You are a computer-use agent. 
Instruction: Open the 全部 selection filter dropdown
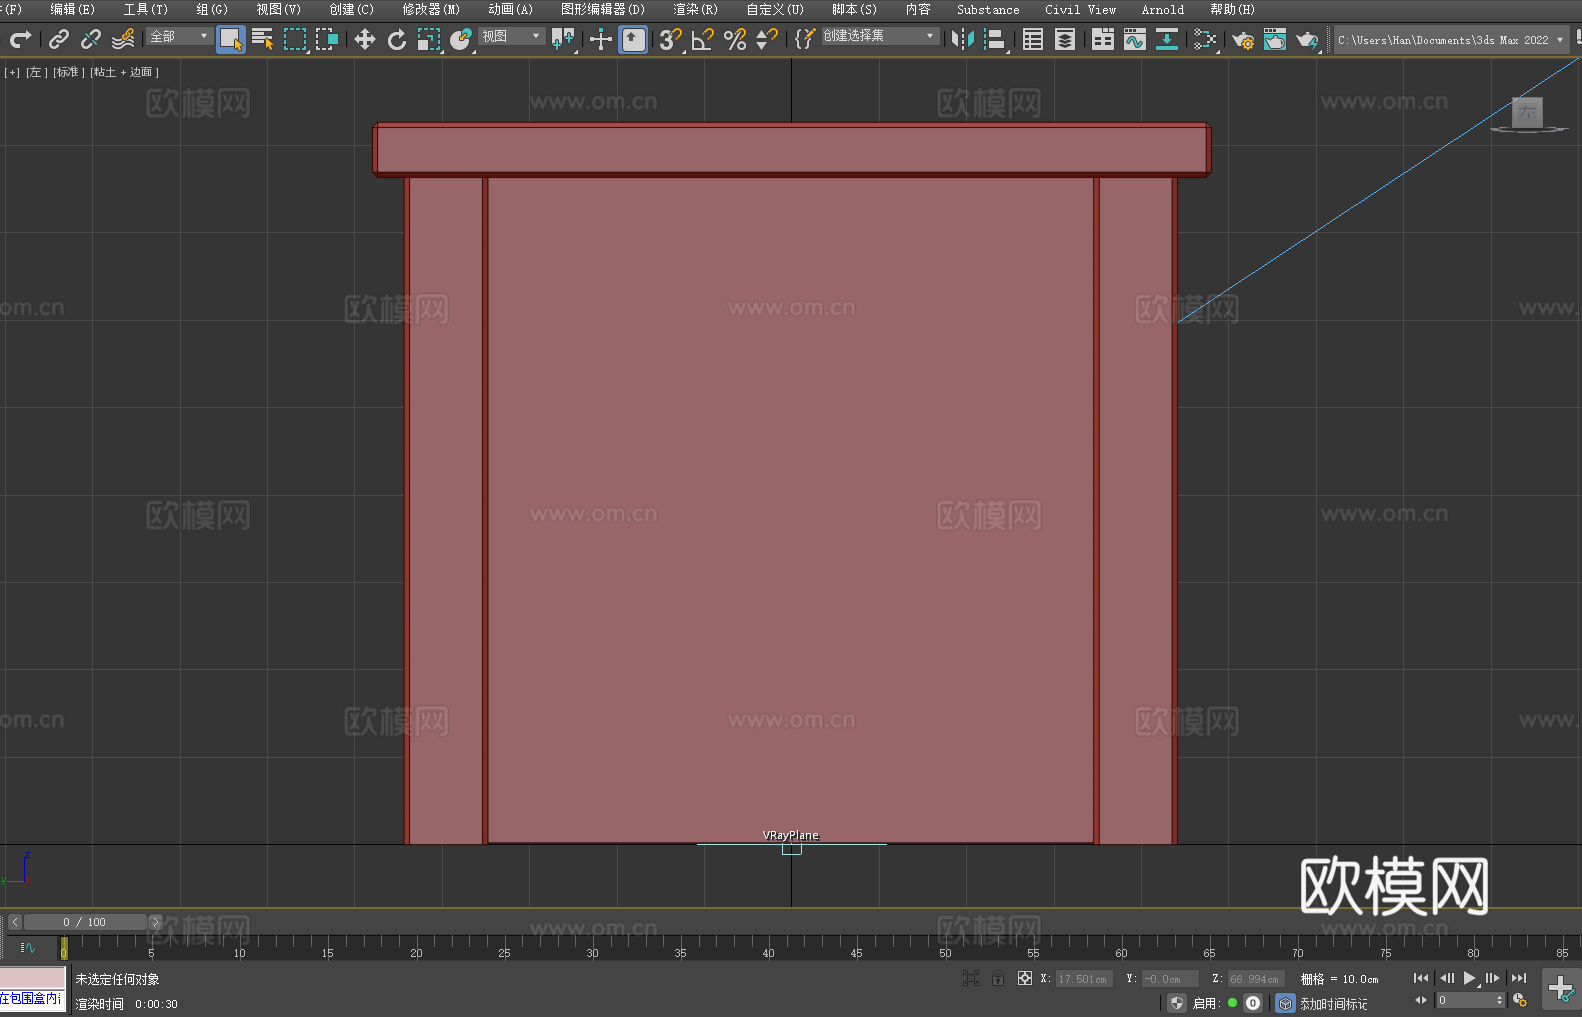coord(179,36)
